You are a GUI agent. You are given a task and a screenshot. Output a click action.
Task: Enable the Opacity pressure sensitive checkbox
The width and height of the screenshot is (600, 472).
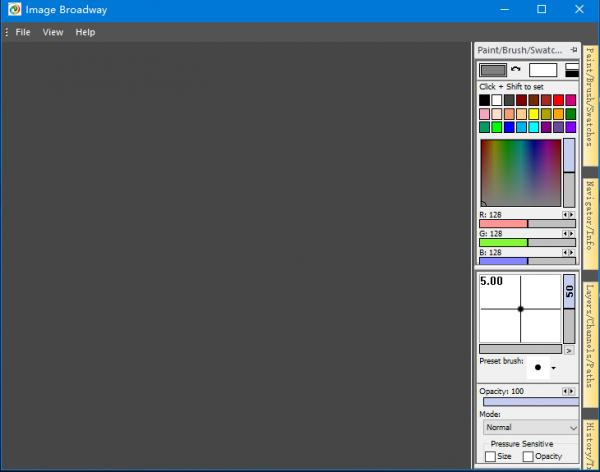[528, 456]
